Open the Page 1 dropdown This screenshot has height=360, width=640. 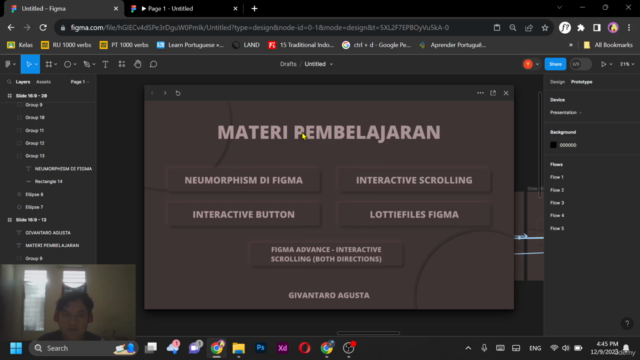pyautogui.click(x=80, y=82)
